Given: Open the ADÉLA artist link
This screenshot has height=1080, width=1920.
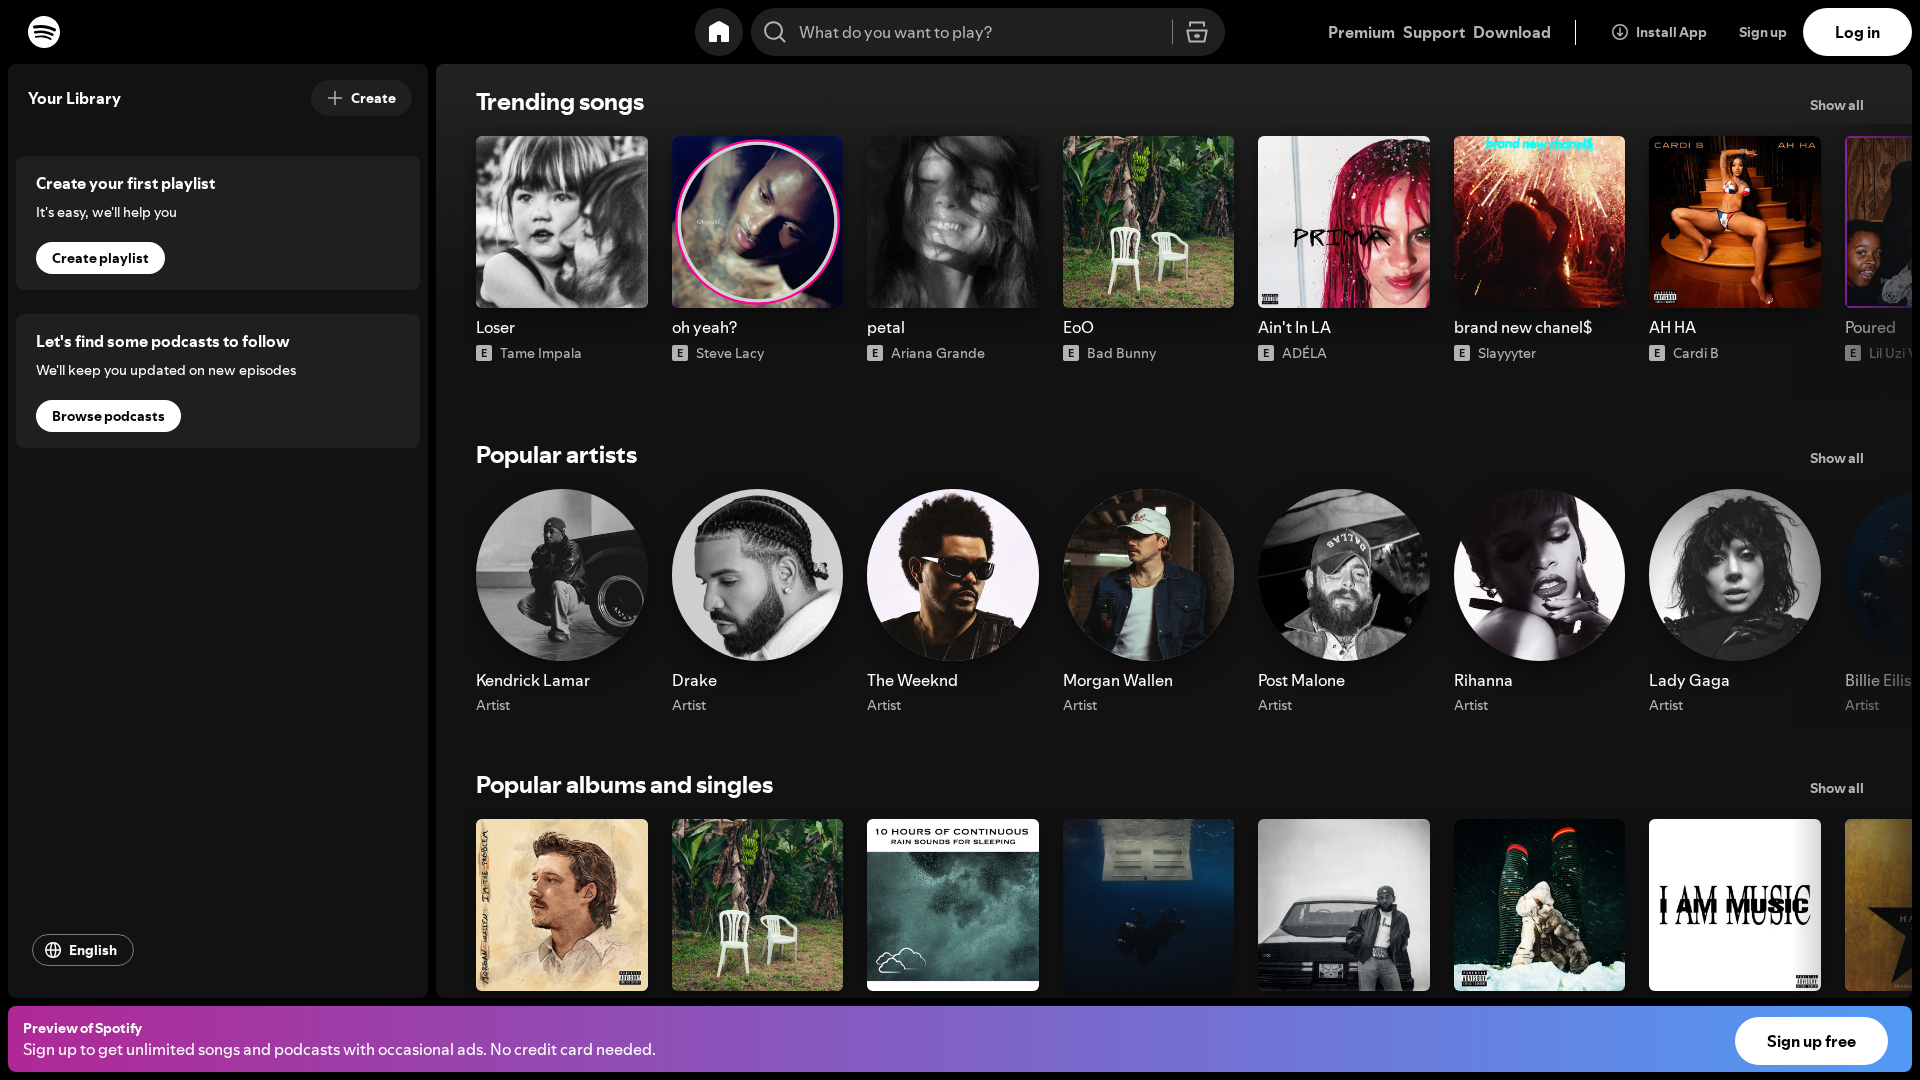Looking at the screenshot, I should [1304, 353].
